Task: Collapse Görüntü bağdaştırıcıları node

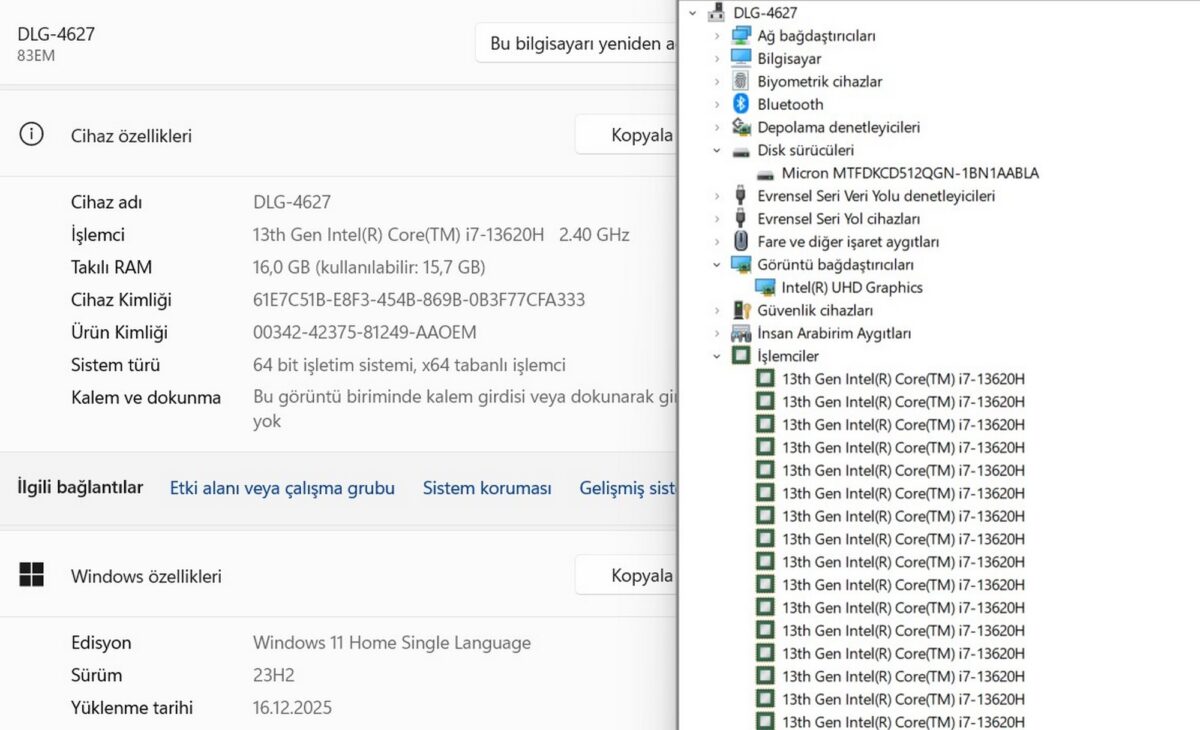Action: click(x=717, y=265)
